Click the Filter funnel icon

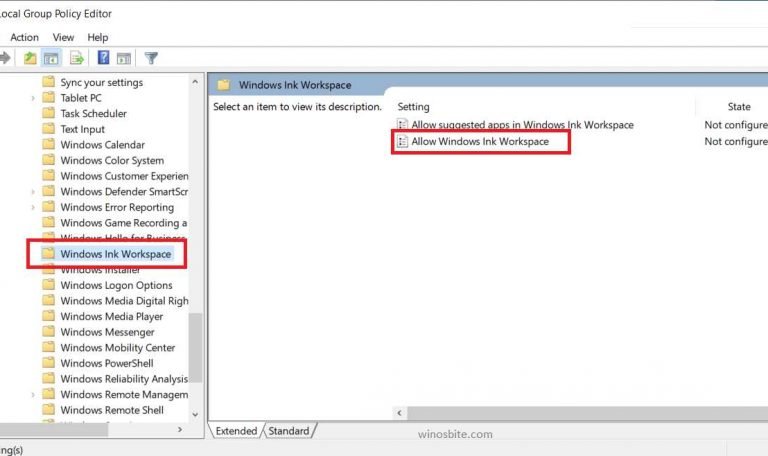pos(151,59)
